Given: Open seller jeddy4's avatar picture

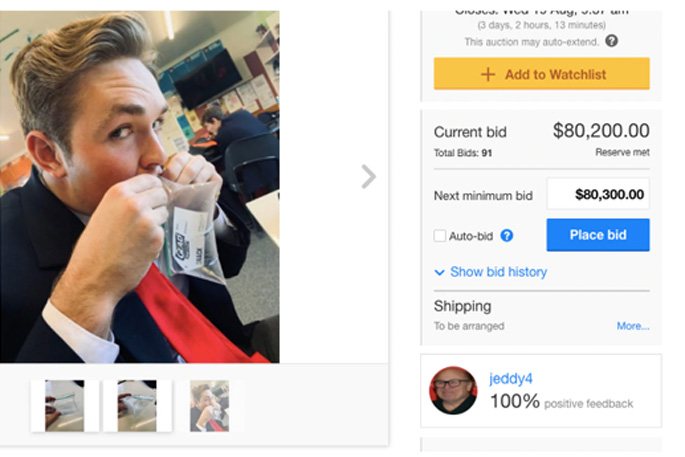Looking at the screenshot, I should click(x=453, y=390).
